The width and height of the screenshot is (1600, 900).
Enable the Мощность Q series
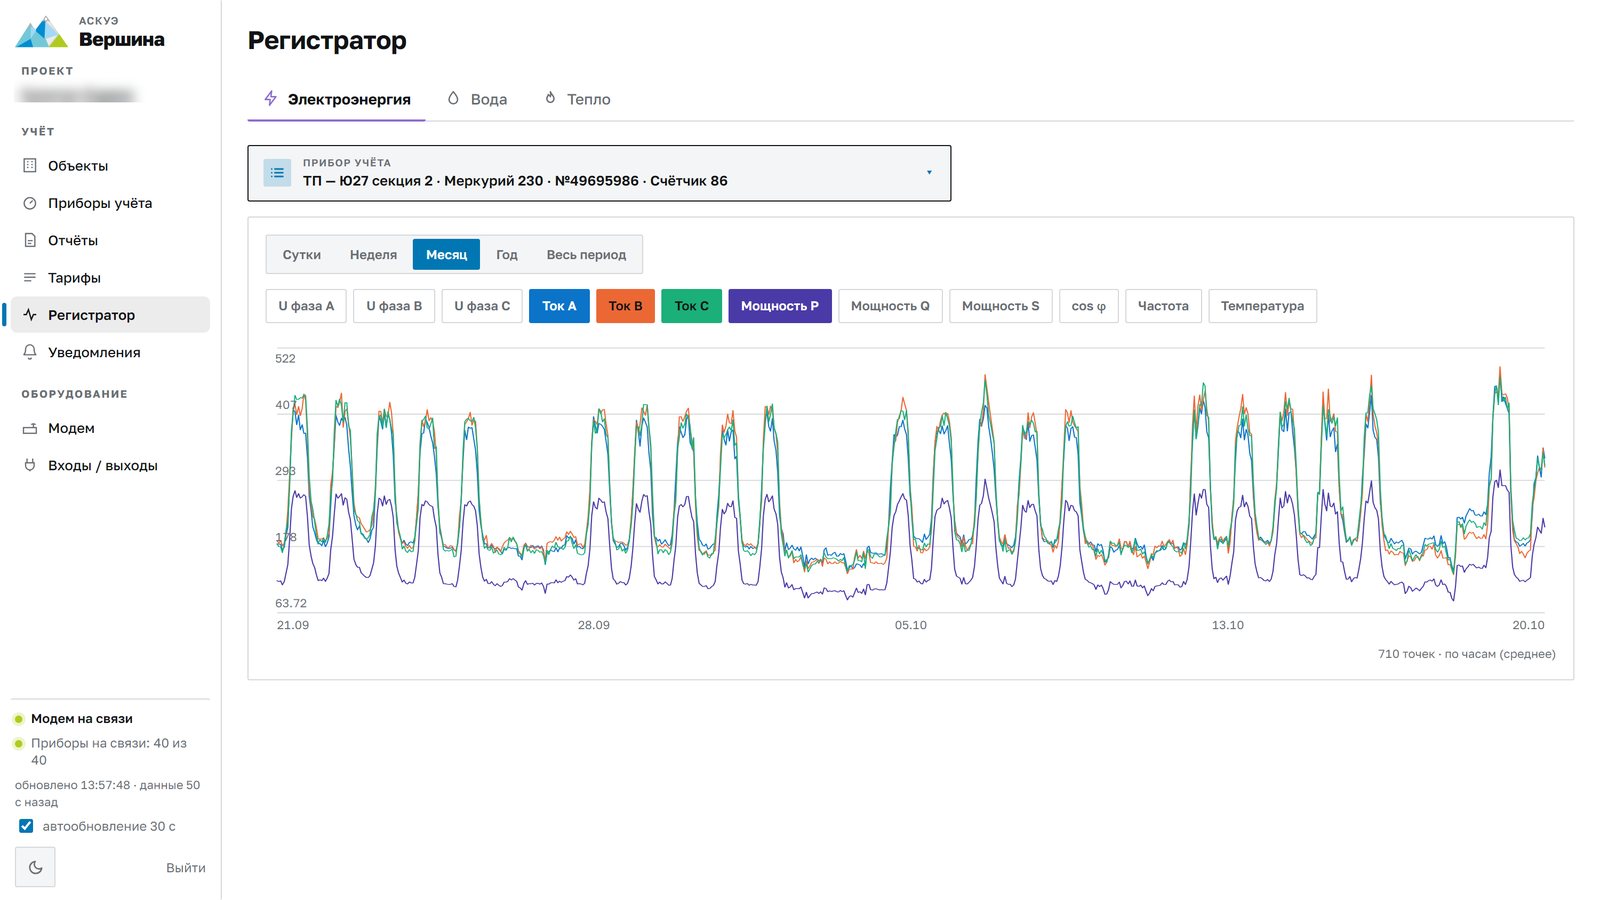pyautogui.click(x=890, y=306)
